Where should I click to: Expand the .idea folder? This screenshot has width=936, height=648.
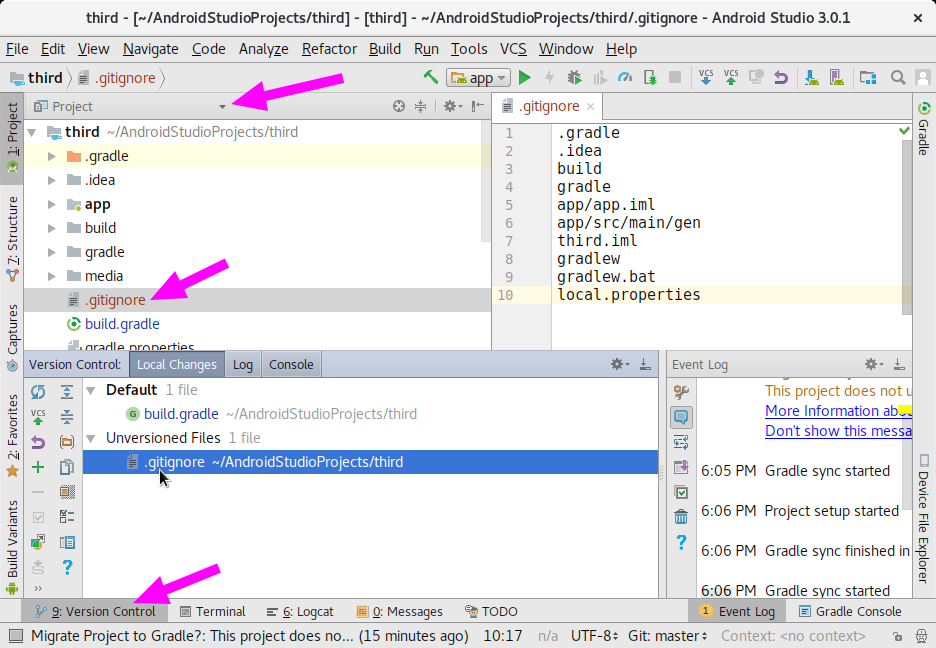[52, 180]
